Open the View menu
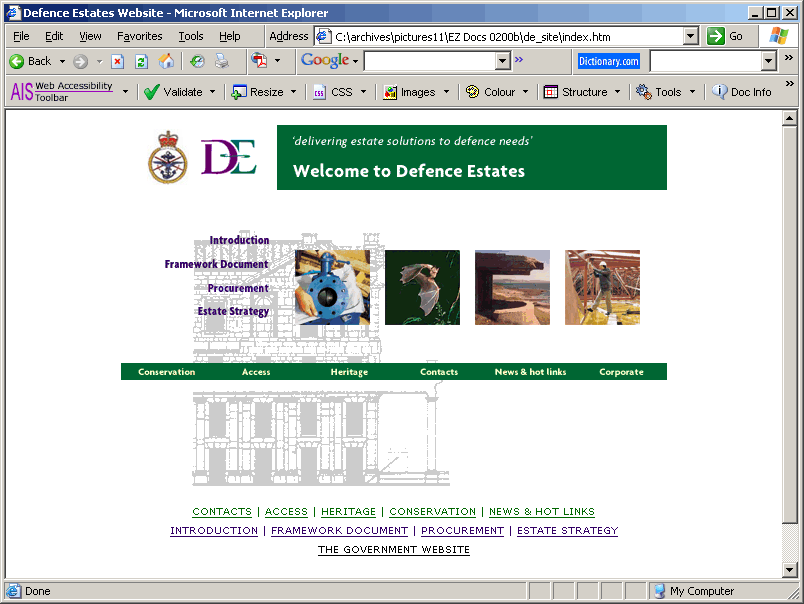This screenshot has height=604, width=804. (90, 36)
